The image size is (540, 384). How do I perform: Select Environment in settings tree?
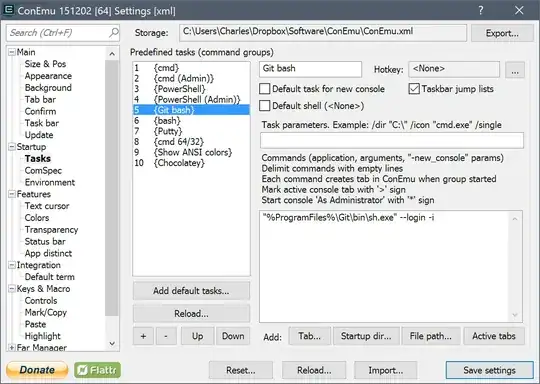pyautogui.click(x=50, y=182)
